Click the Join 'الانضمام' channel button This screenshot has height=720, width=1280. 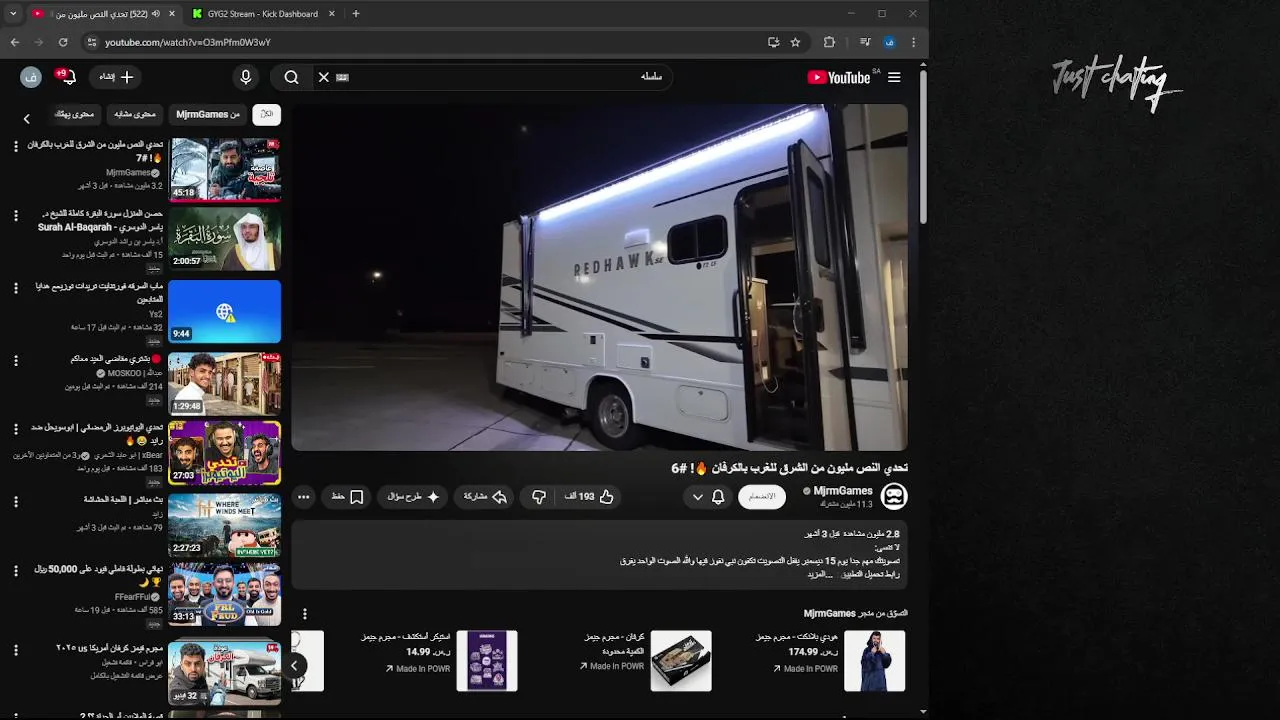coord(762,496)
